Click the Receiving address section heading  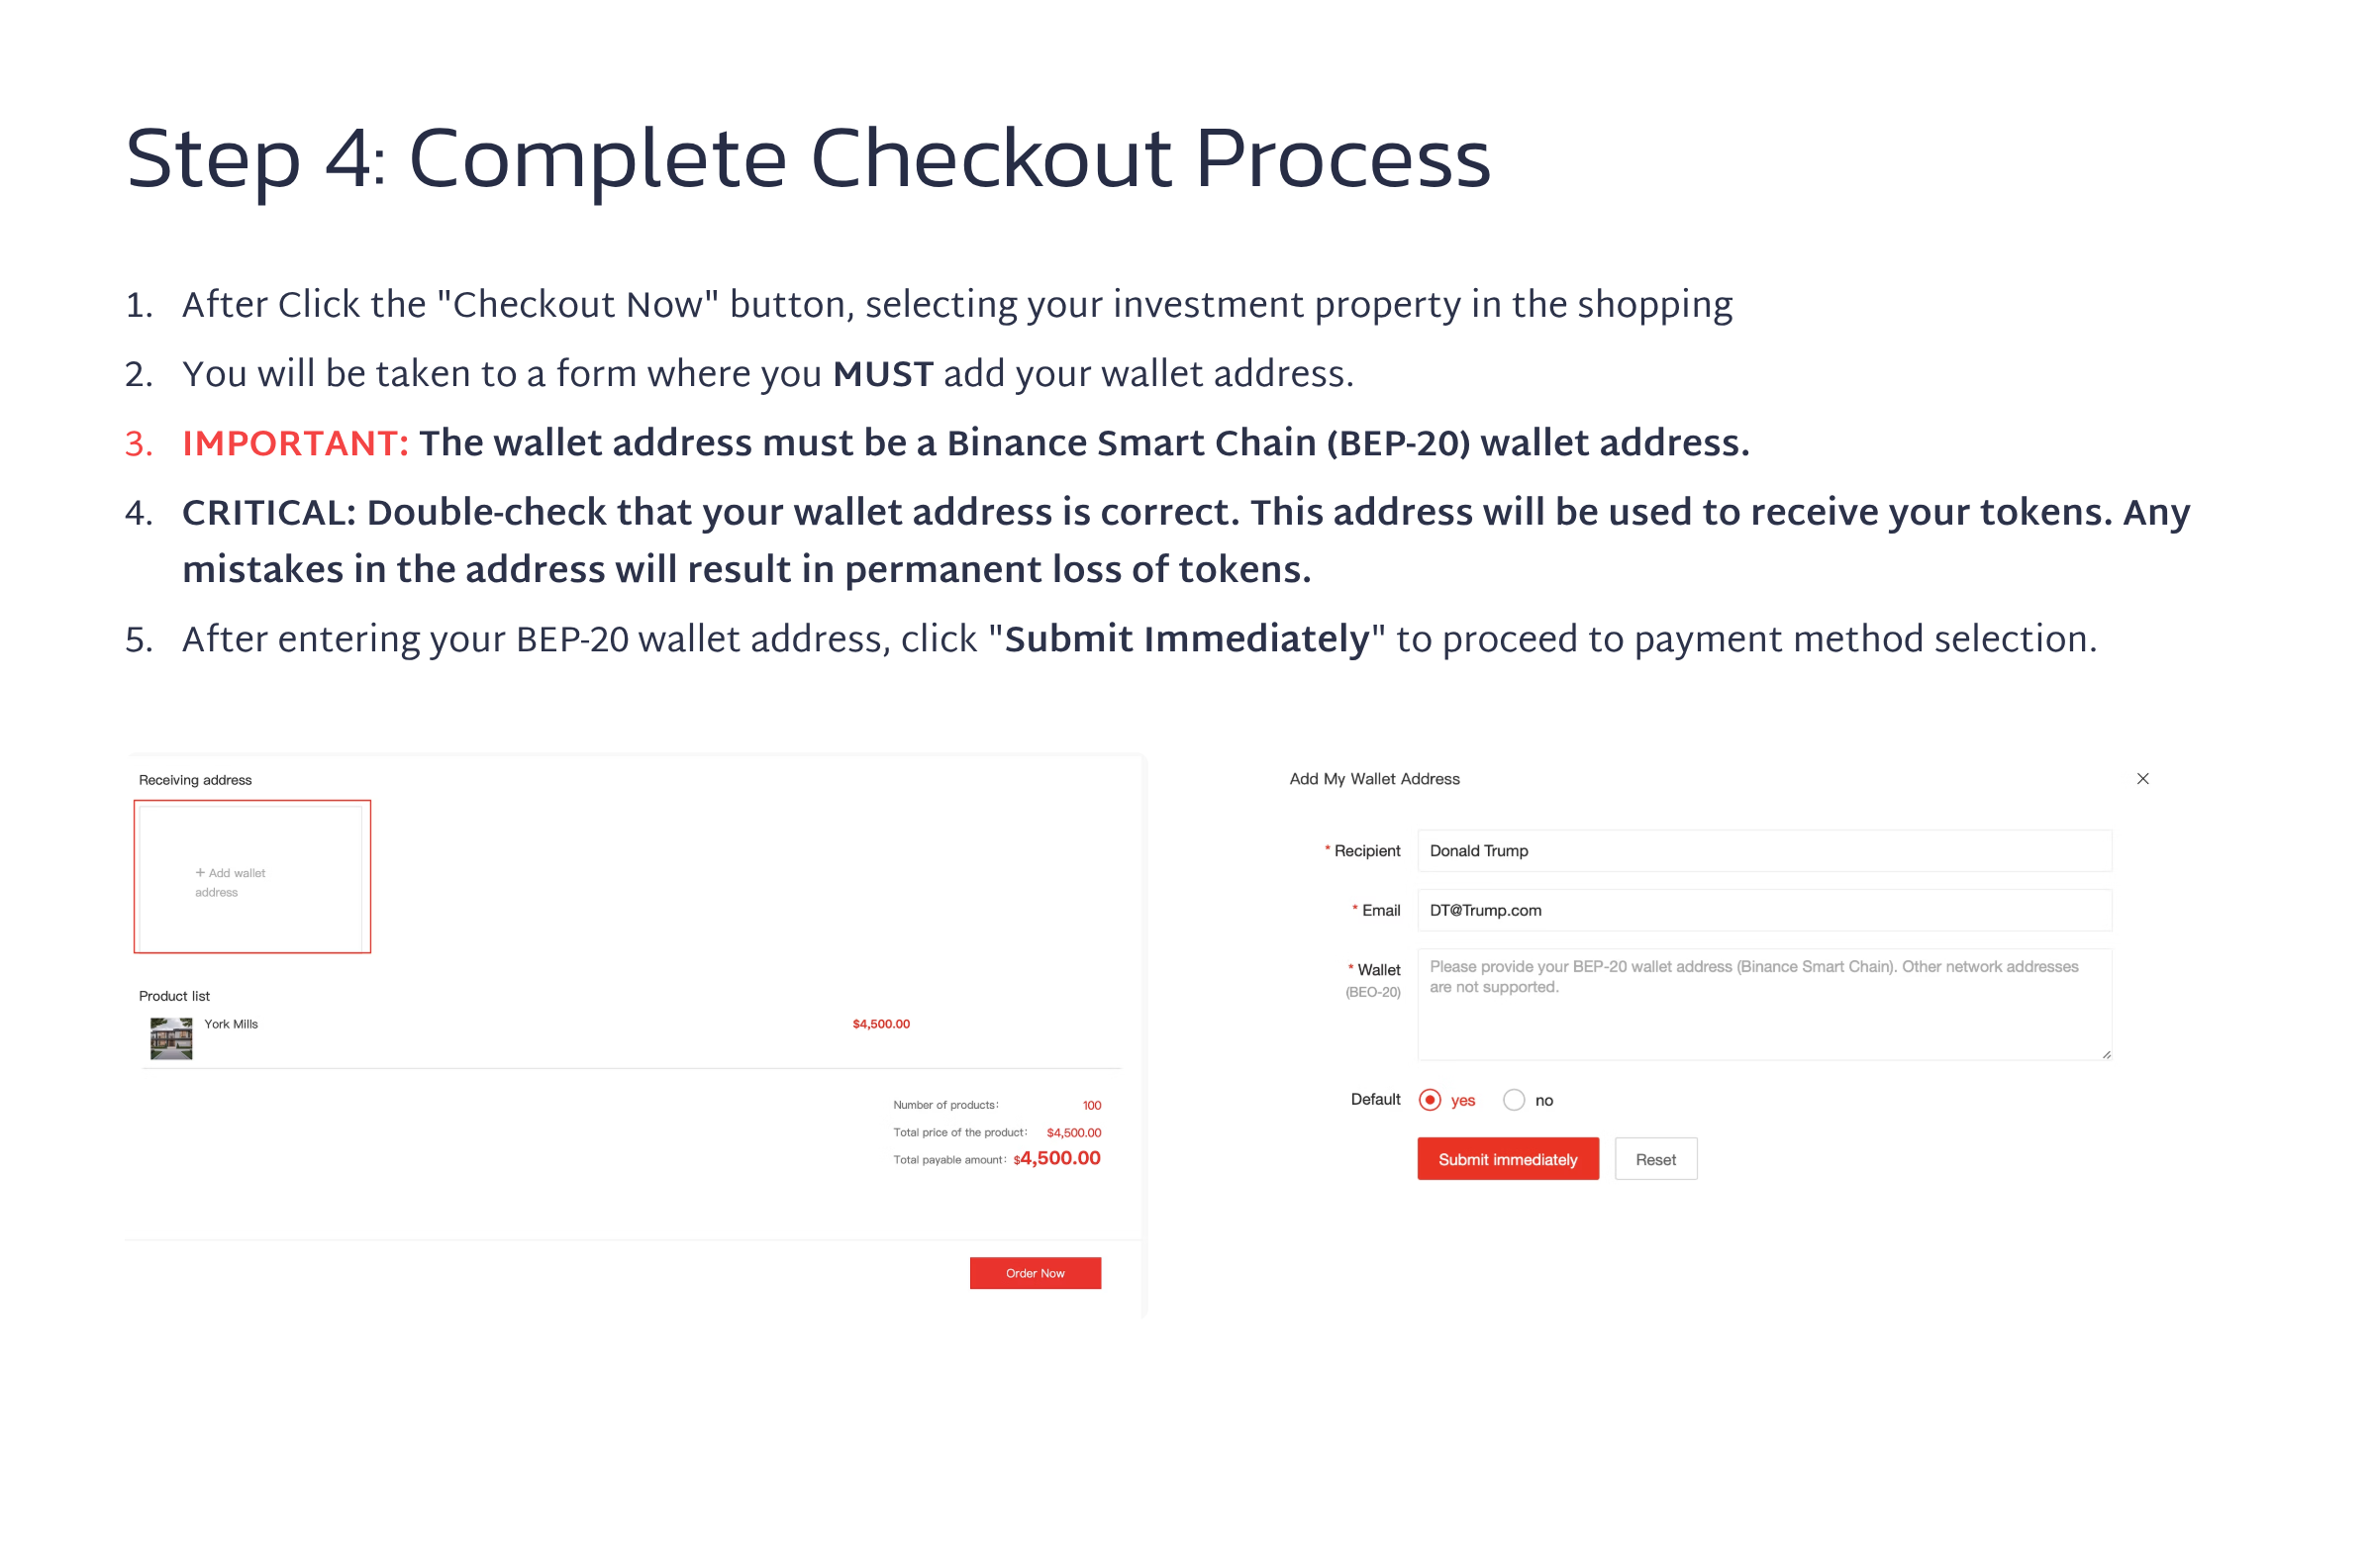pyautogui.click(x=195, y=780)
